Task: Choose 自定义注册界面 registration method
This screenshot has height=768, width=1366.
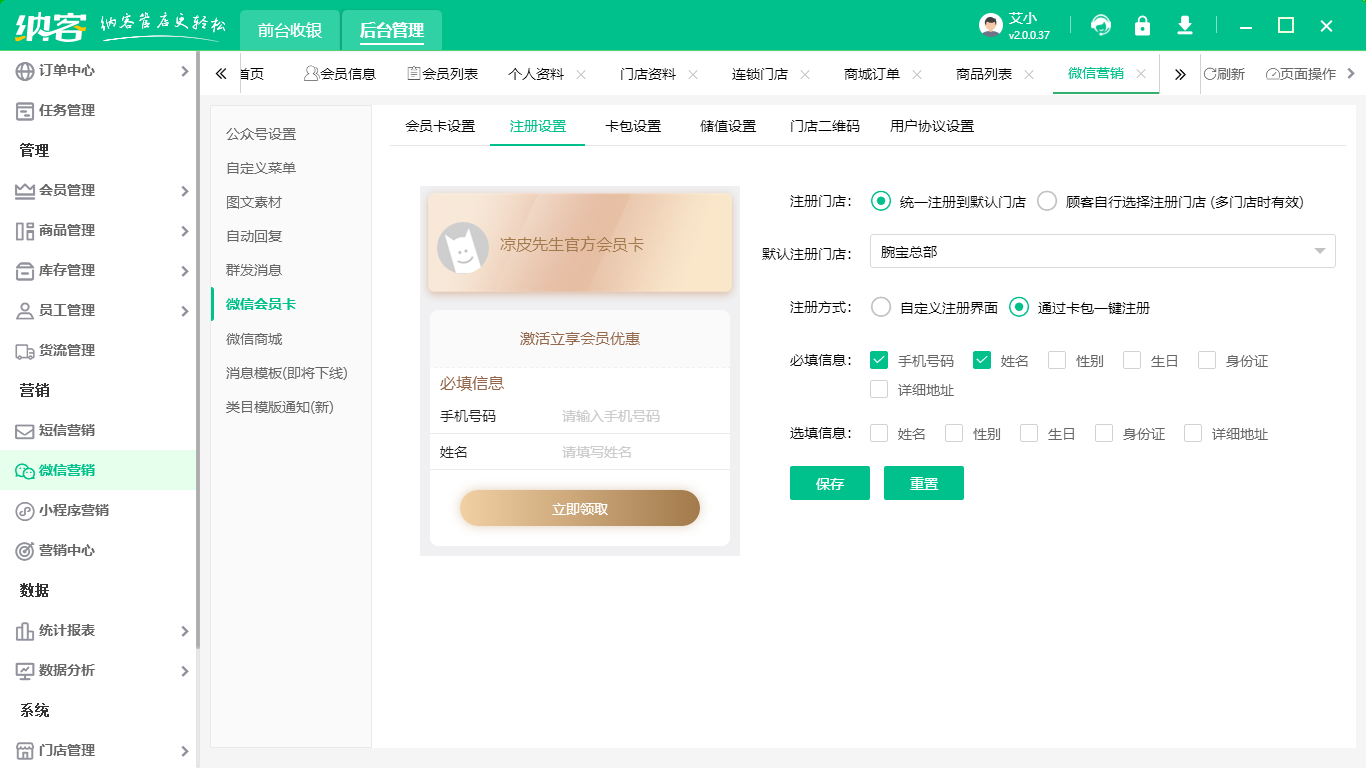Action: point(881,307)
